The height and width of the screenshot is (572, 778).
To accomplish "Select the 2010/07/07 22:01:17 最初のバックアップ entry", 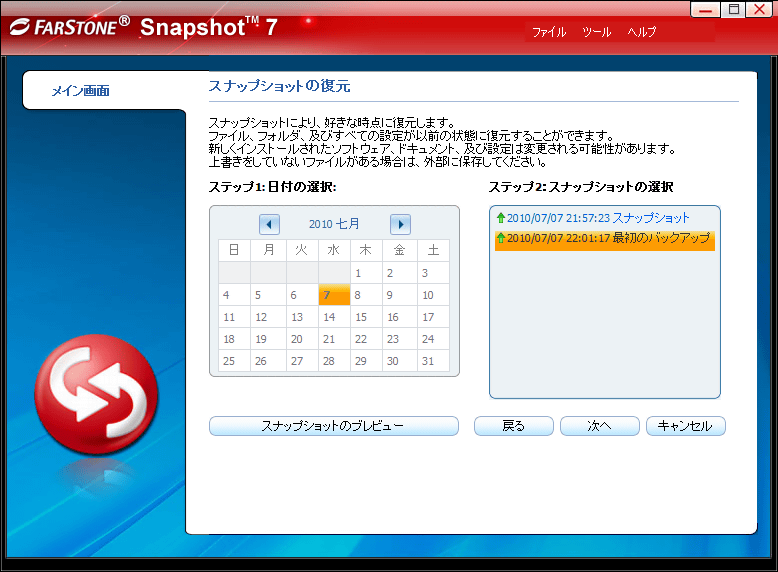I will [604, 239].
